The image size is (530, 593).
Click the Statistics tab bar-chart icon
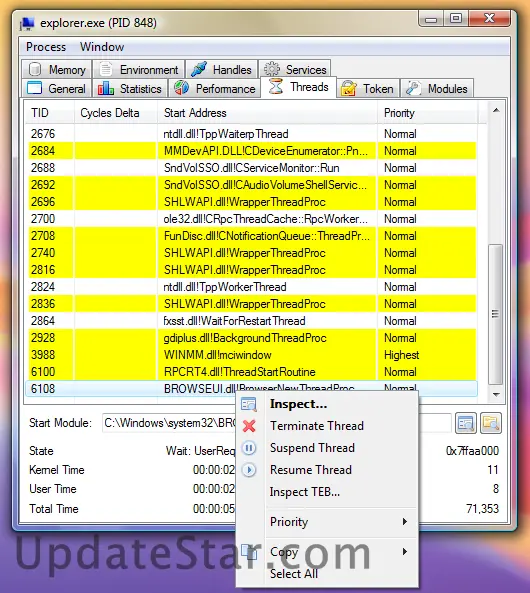(106, 88)
